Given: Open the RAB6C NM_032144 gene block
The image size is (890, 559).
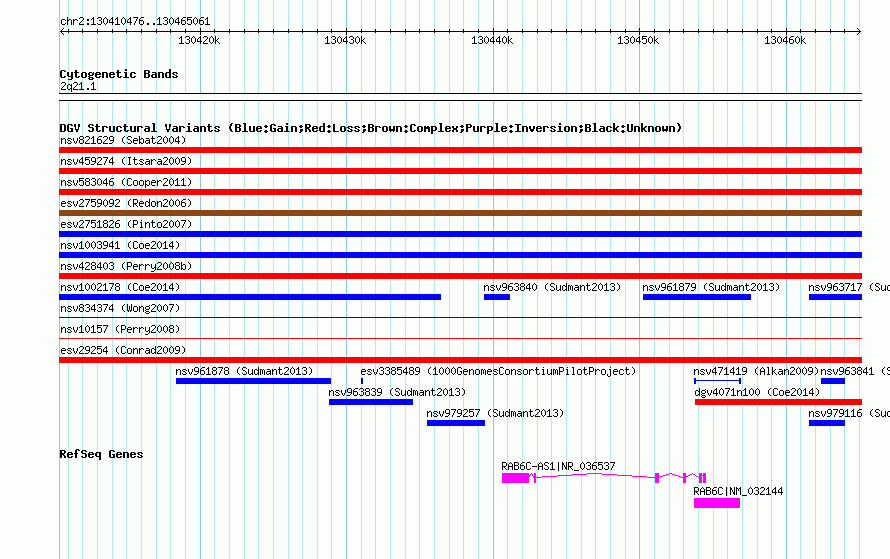Looking at the screenshot, I should pyautogui.click(x=717, y=503).
